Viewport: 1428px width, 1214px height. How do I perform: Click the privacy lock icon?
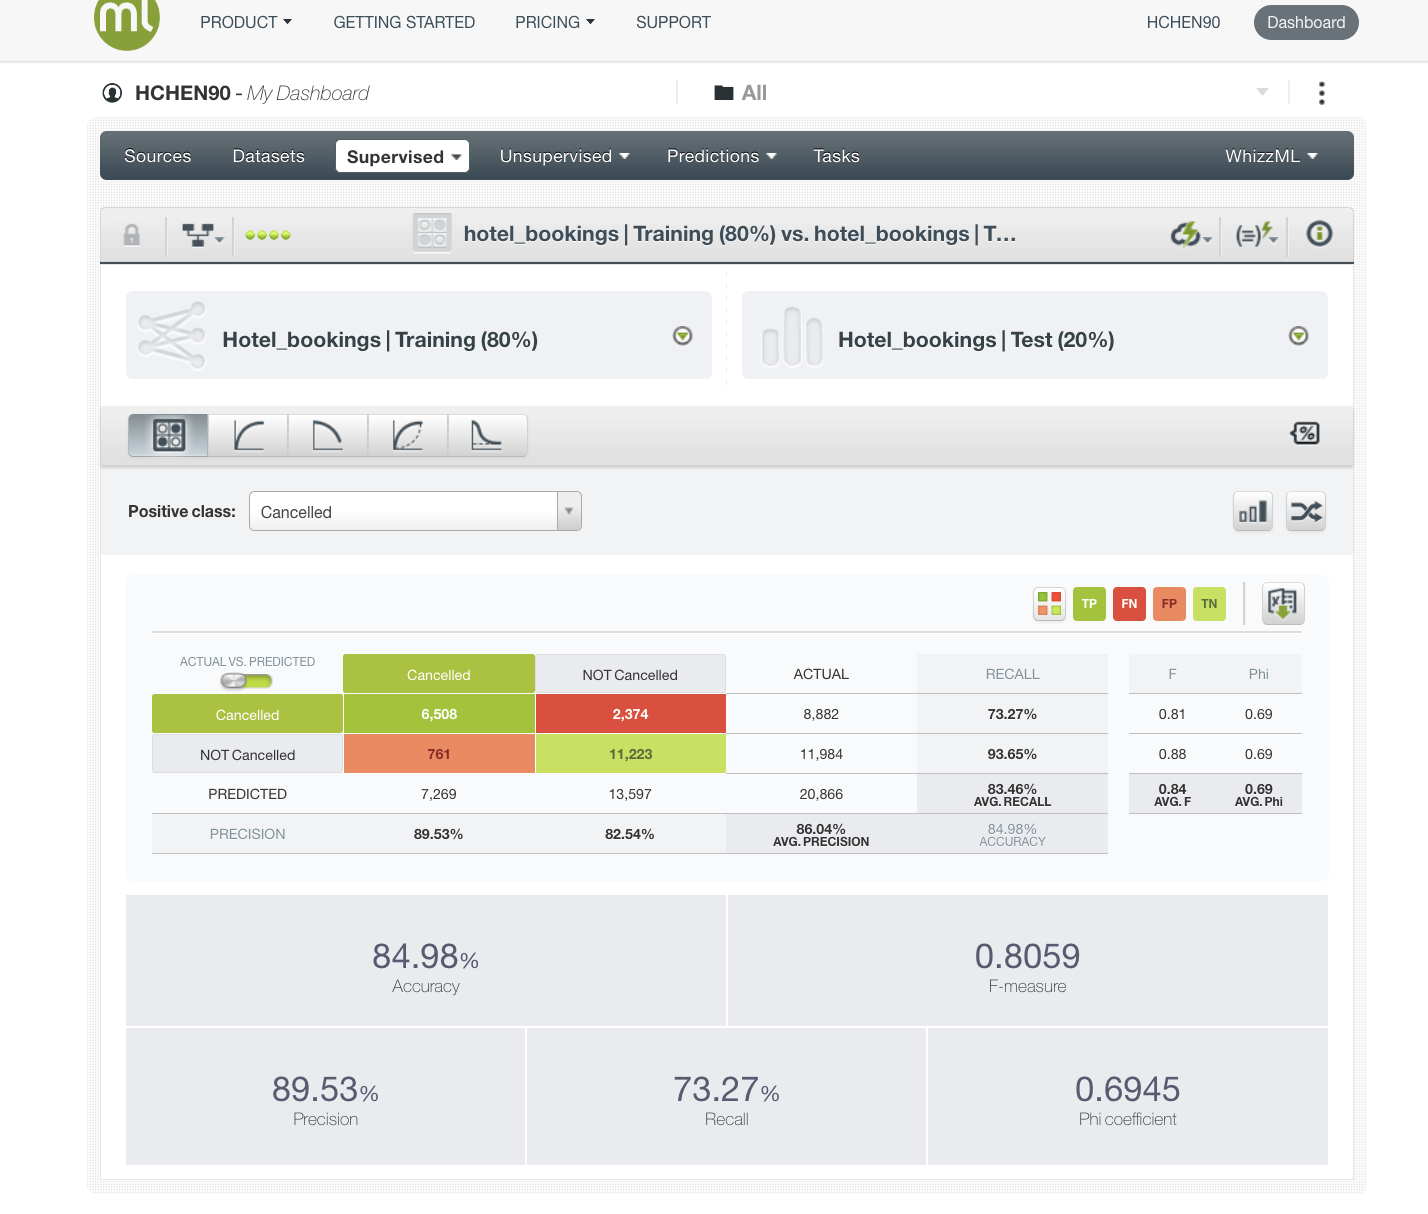pos(131,235)
